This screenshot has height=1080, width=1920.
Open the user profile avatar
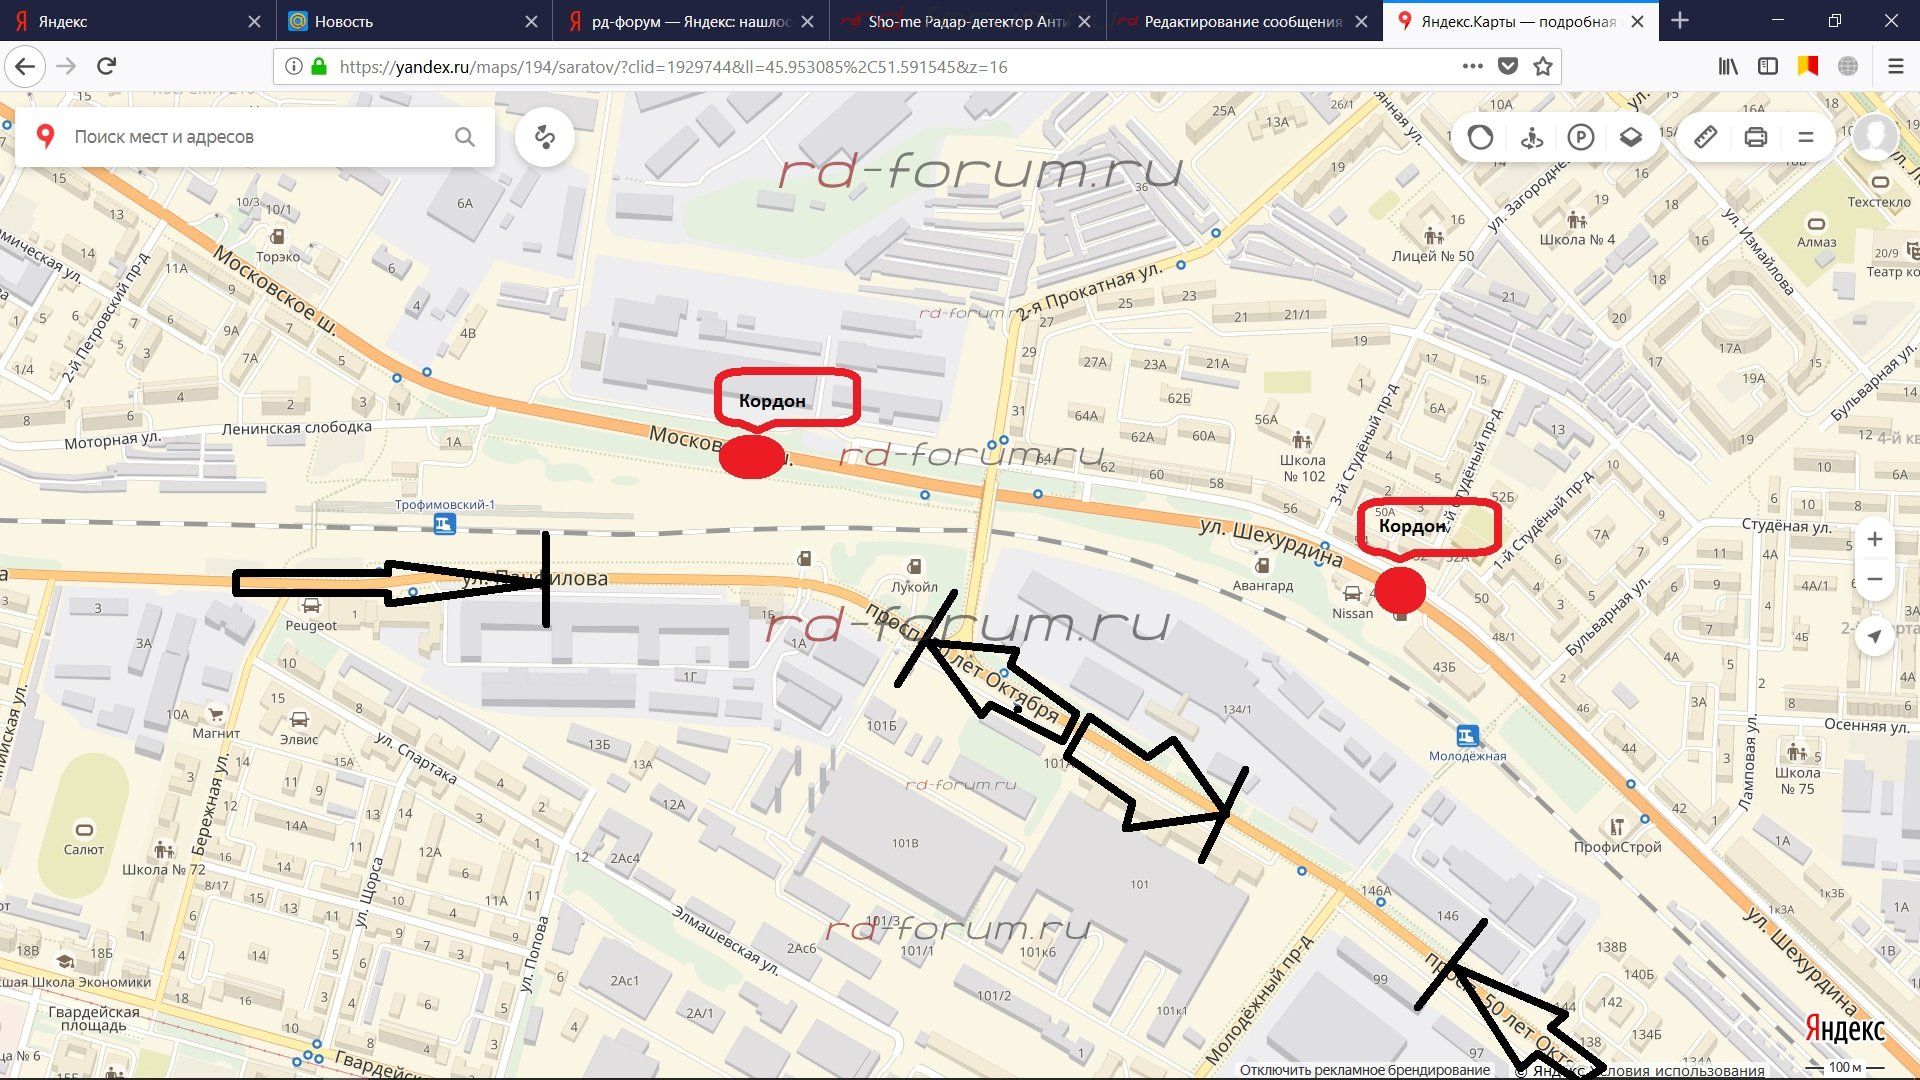pos(1876,137)
